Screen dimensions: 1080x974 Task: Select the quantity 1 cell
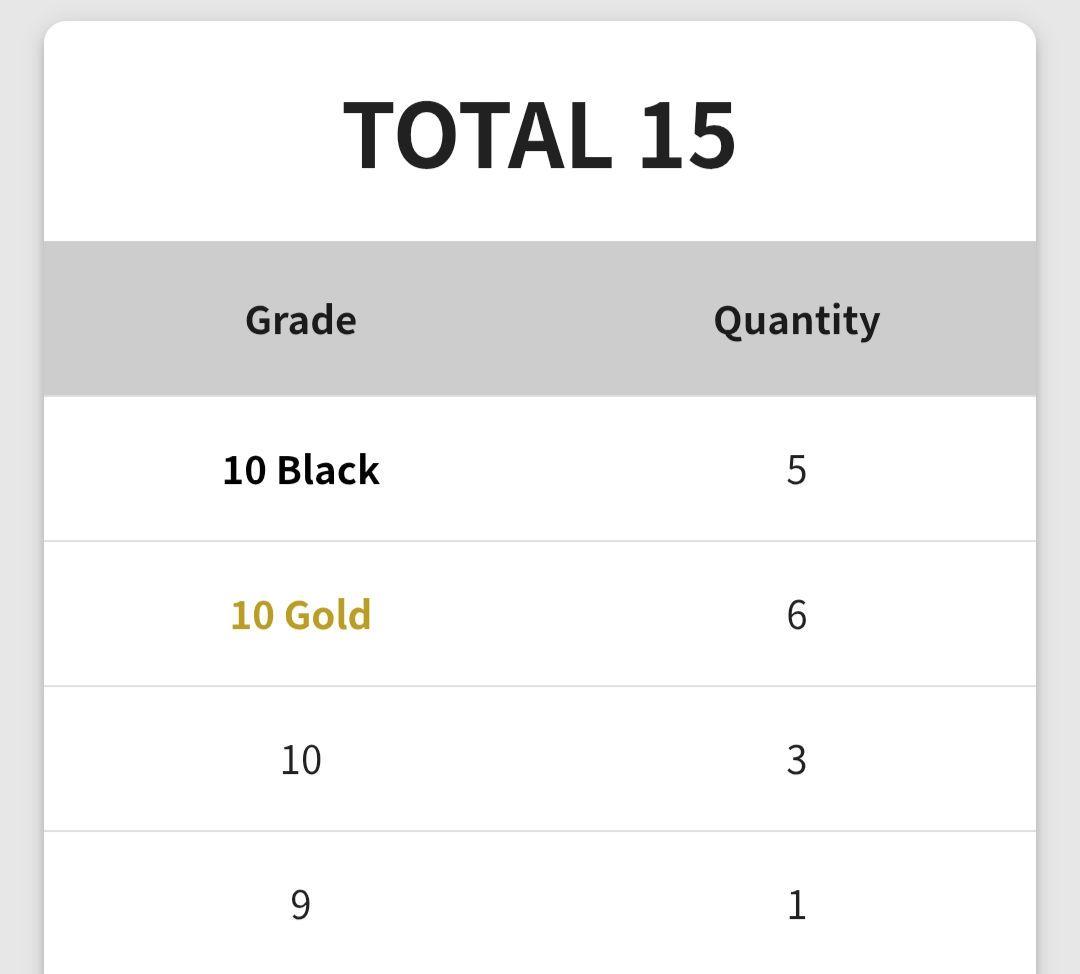pyautogui.click(x=796, y=905)
